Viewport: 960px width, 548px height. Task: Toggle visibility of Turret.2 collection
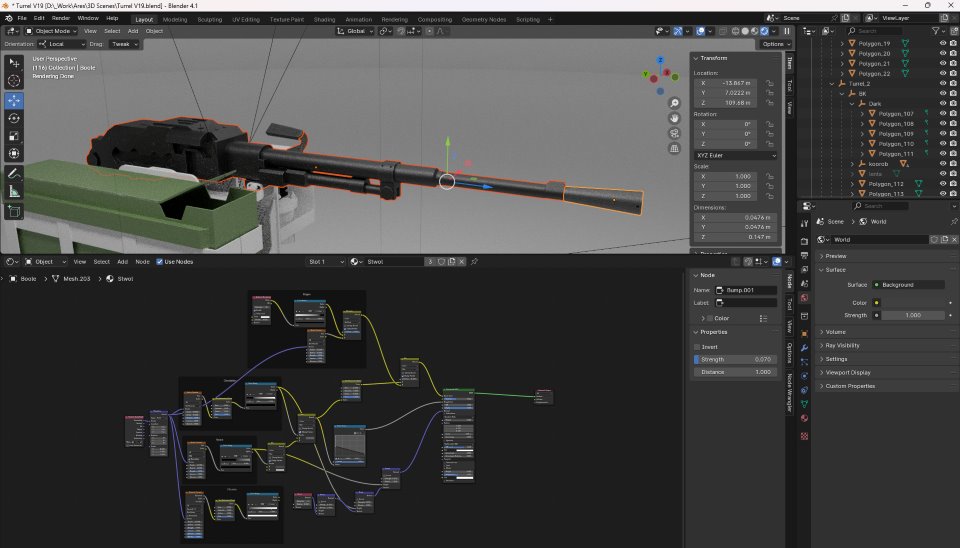943,83
